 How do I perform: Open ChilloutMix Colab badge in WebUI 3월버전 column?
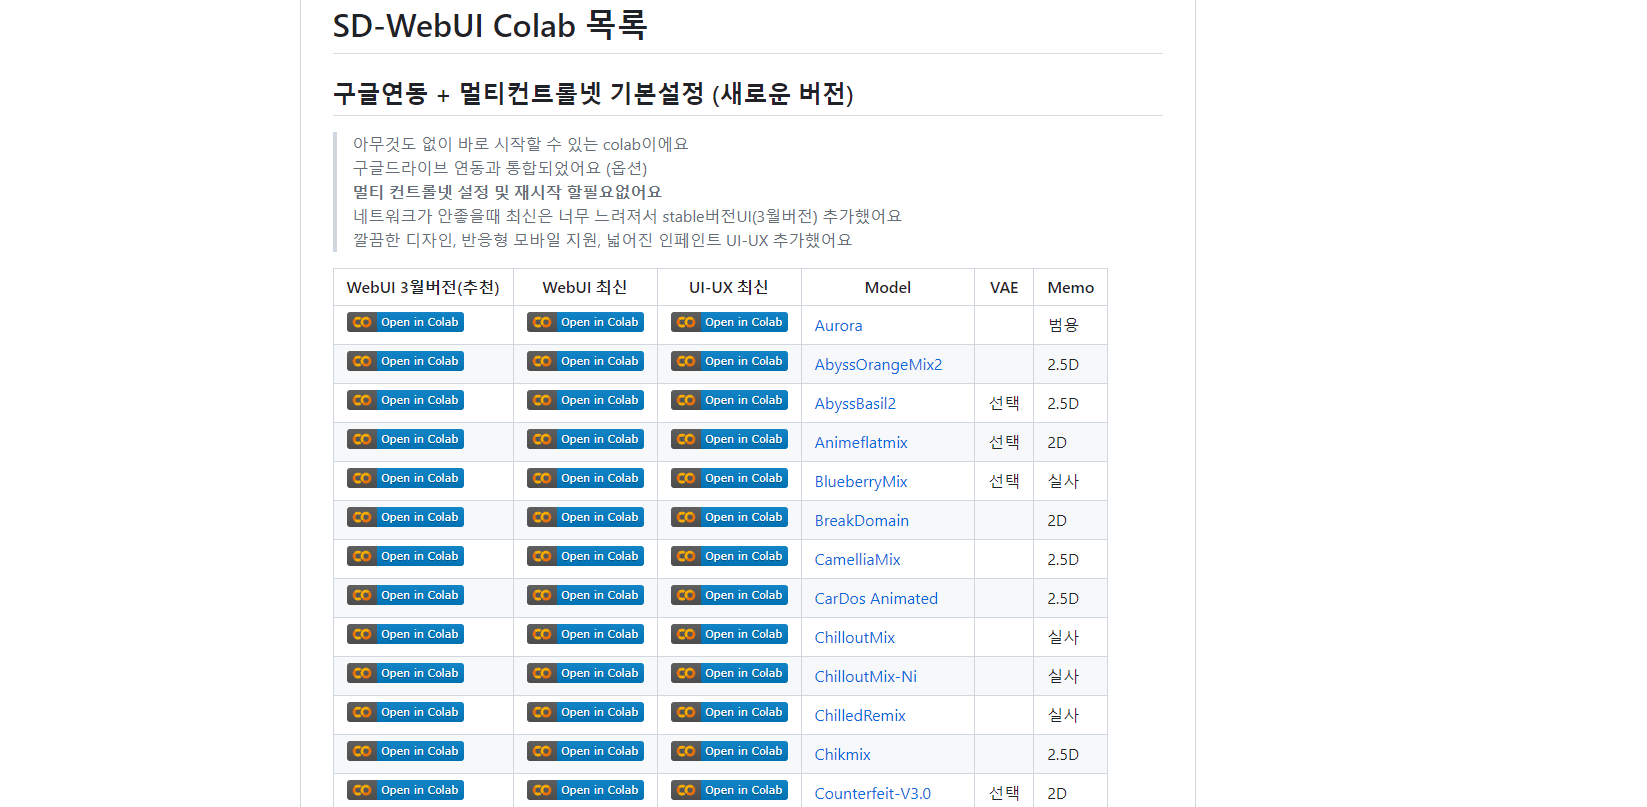(x=405, y=634)
